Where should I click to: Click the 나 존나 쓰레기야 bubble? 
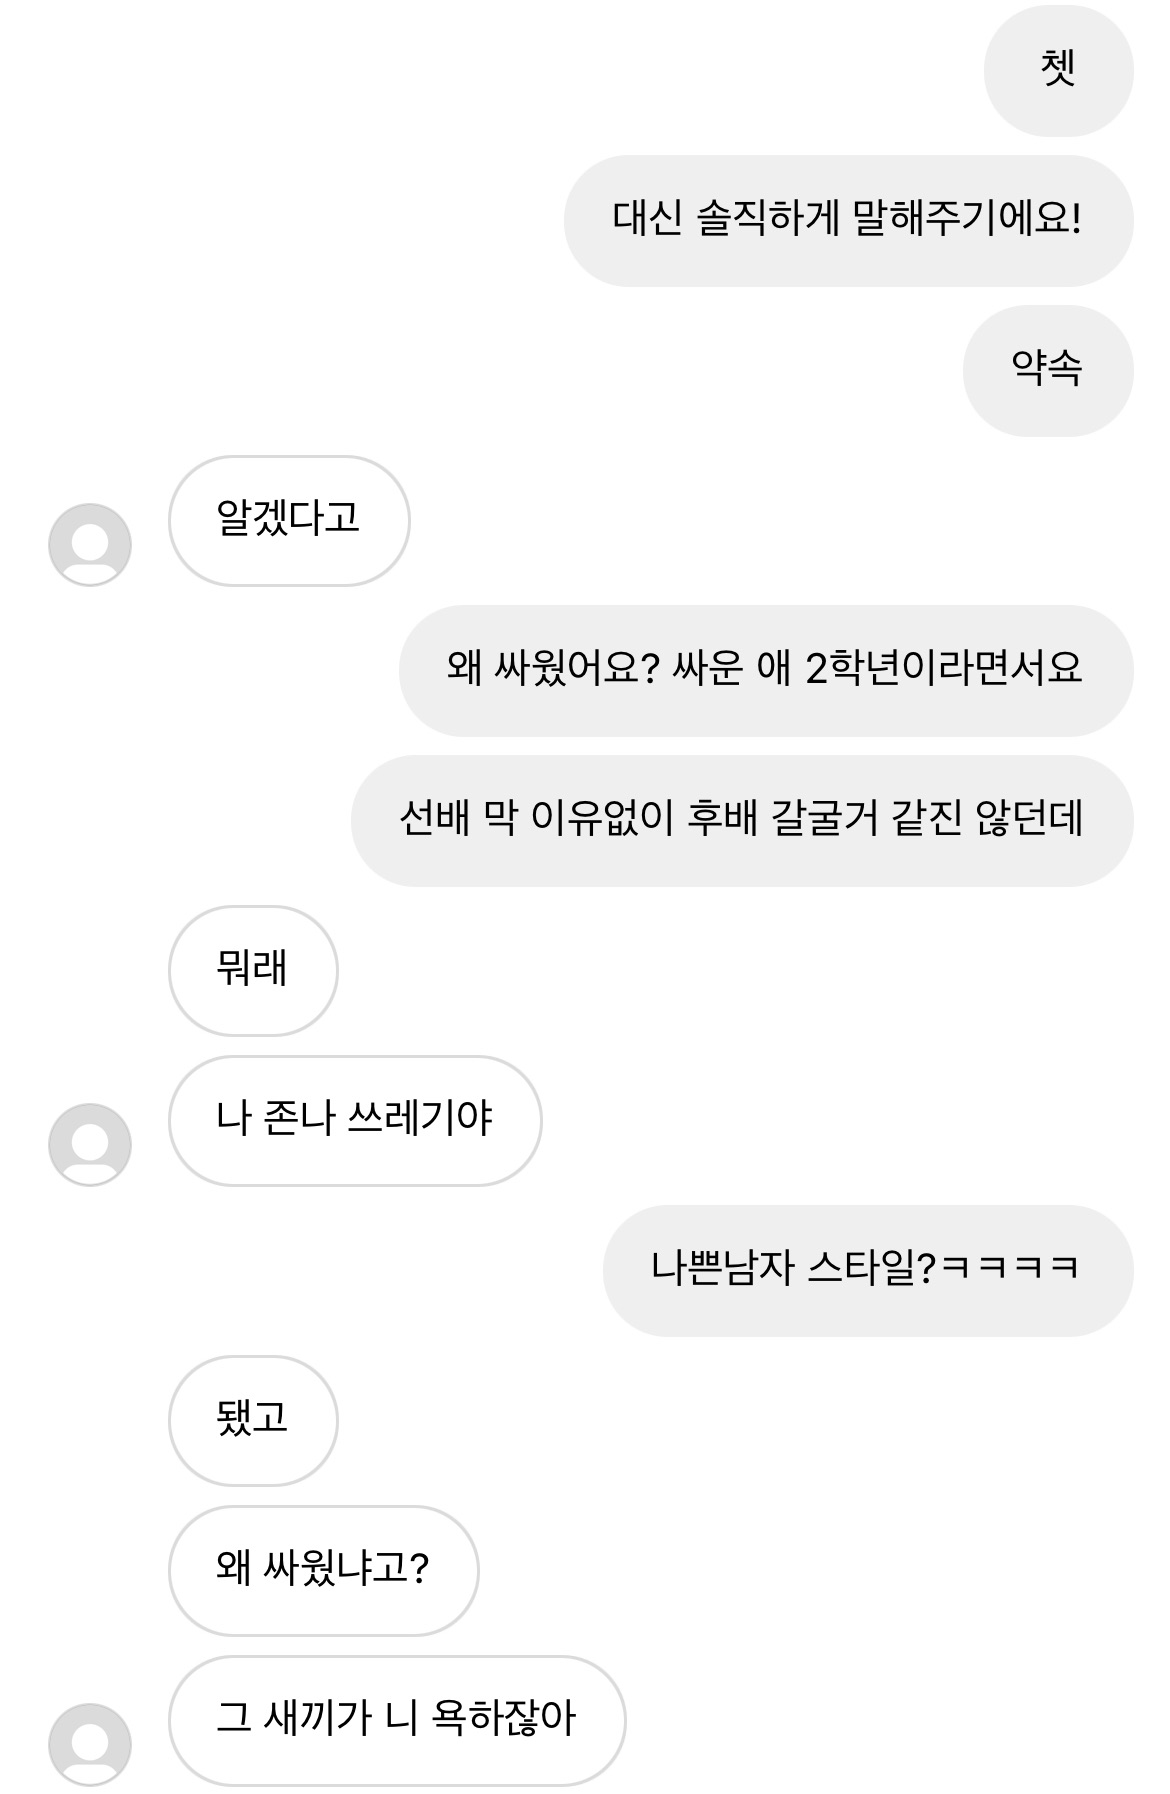[x=354, y=1120]
